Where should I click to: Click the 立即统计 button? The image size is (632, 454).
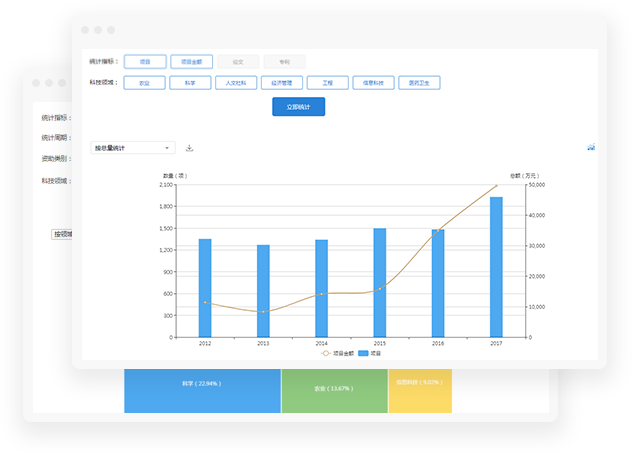[x=299, y=107]
